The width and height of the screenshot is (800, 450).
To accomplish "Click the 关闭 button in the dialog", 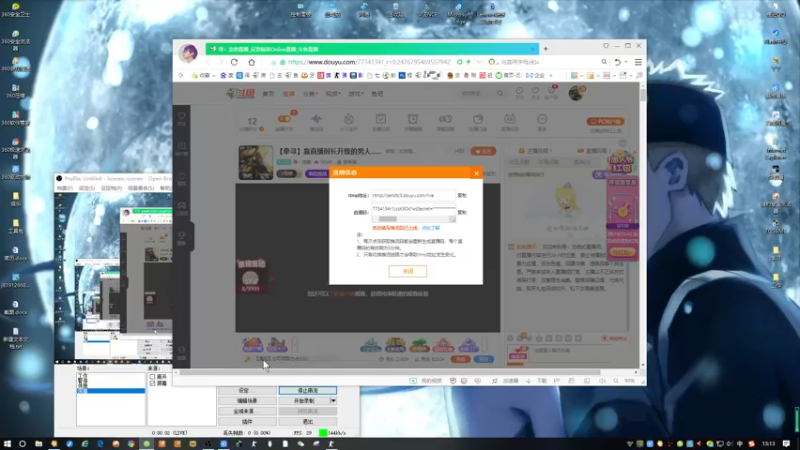I will point(408,271).
